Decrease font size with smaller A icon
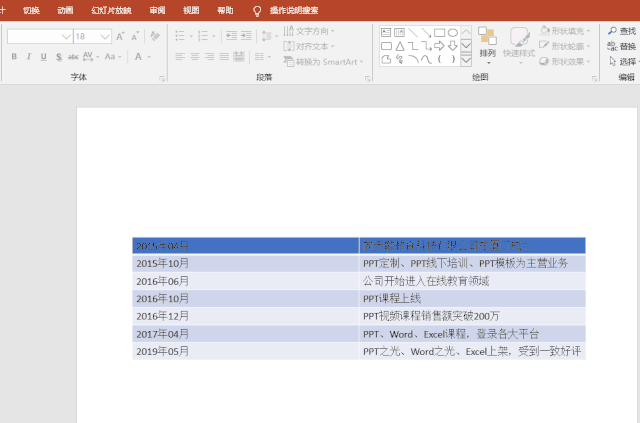Viewport: 640px width, 423px height. coord(135,36)
